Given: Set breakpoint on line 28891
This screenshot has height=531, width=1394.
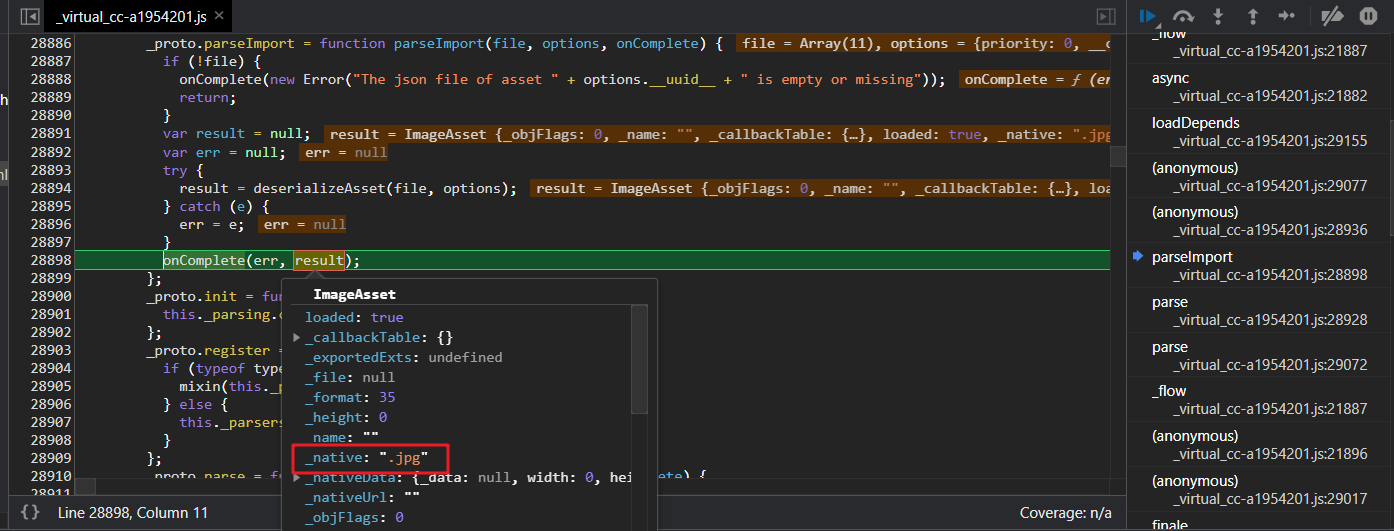Looking at the screenshot, I should (x=50, y=134).
